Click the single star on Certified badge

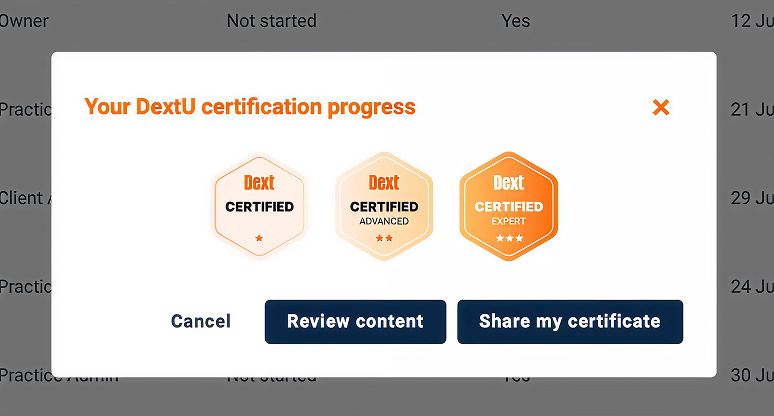click(259, 238)
